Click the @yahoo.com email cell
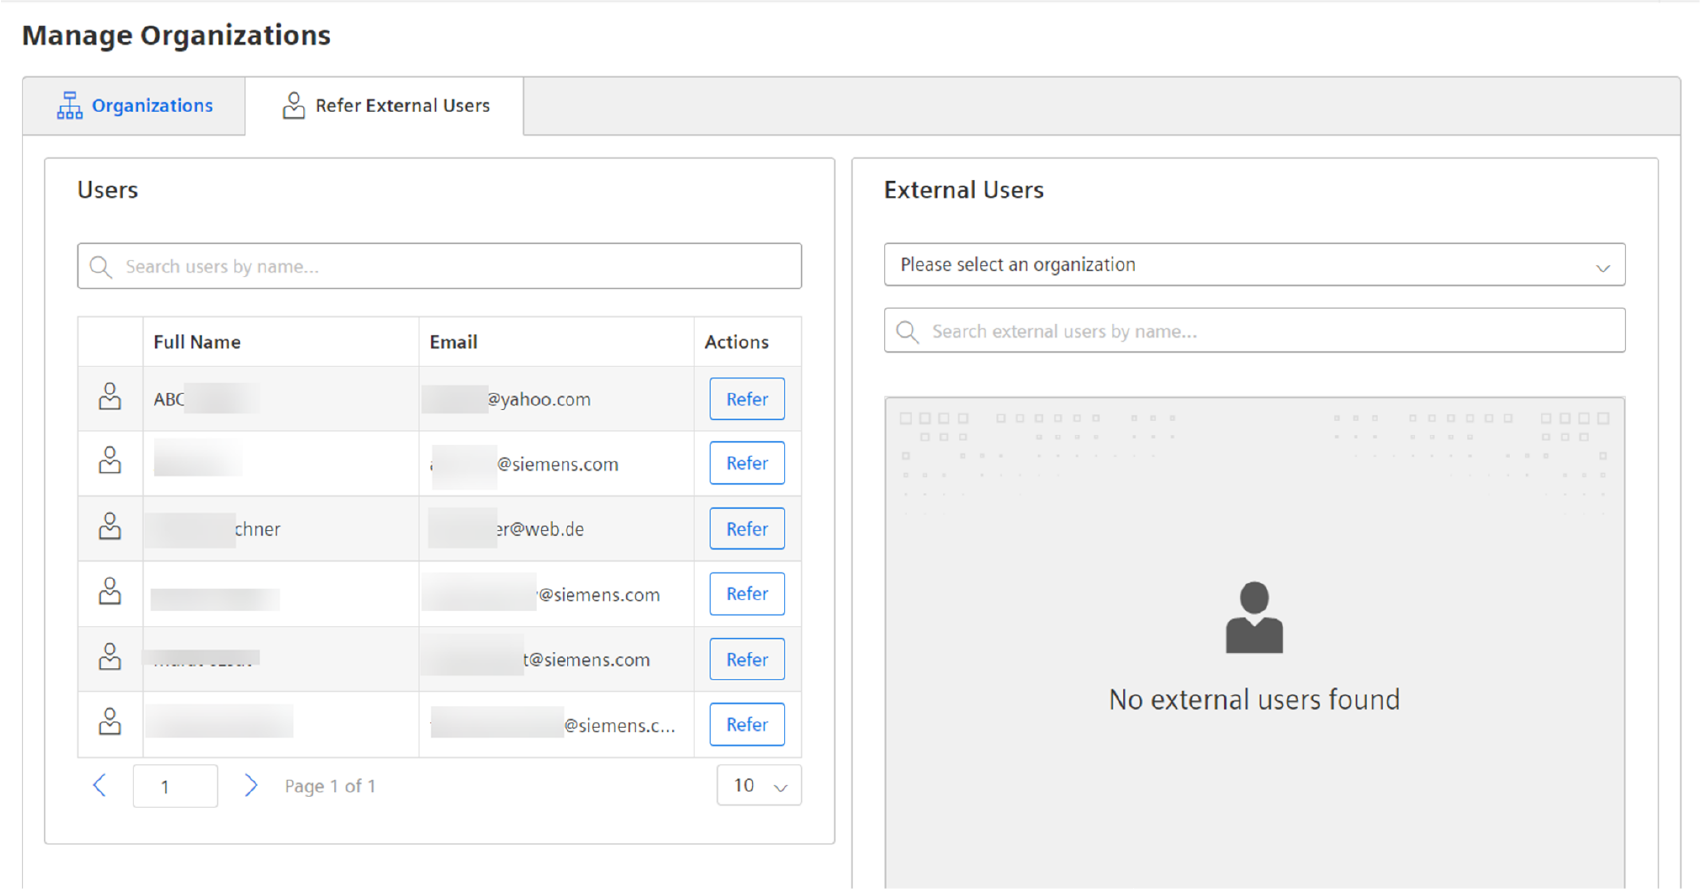Screen dimensions: 1700x889 point(556,399)
